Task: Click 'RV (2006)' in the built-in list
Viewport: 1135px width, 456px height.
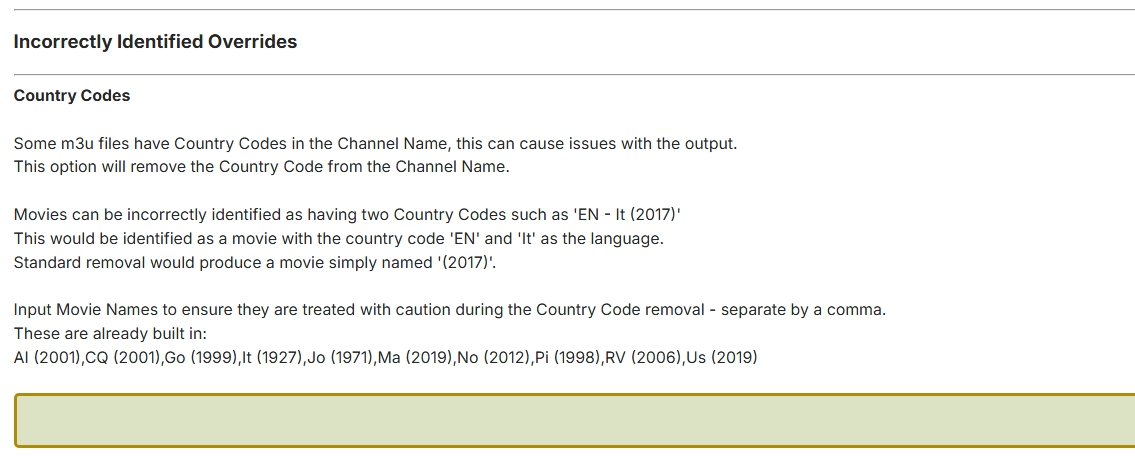Action: tap(642, 357)
